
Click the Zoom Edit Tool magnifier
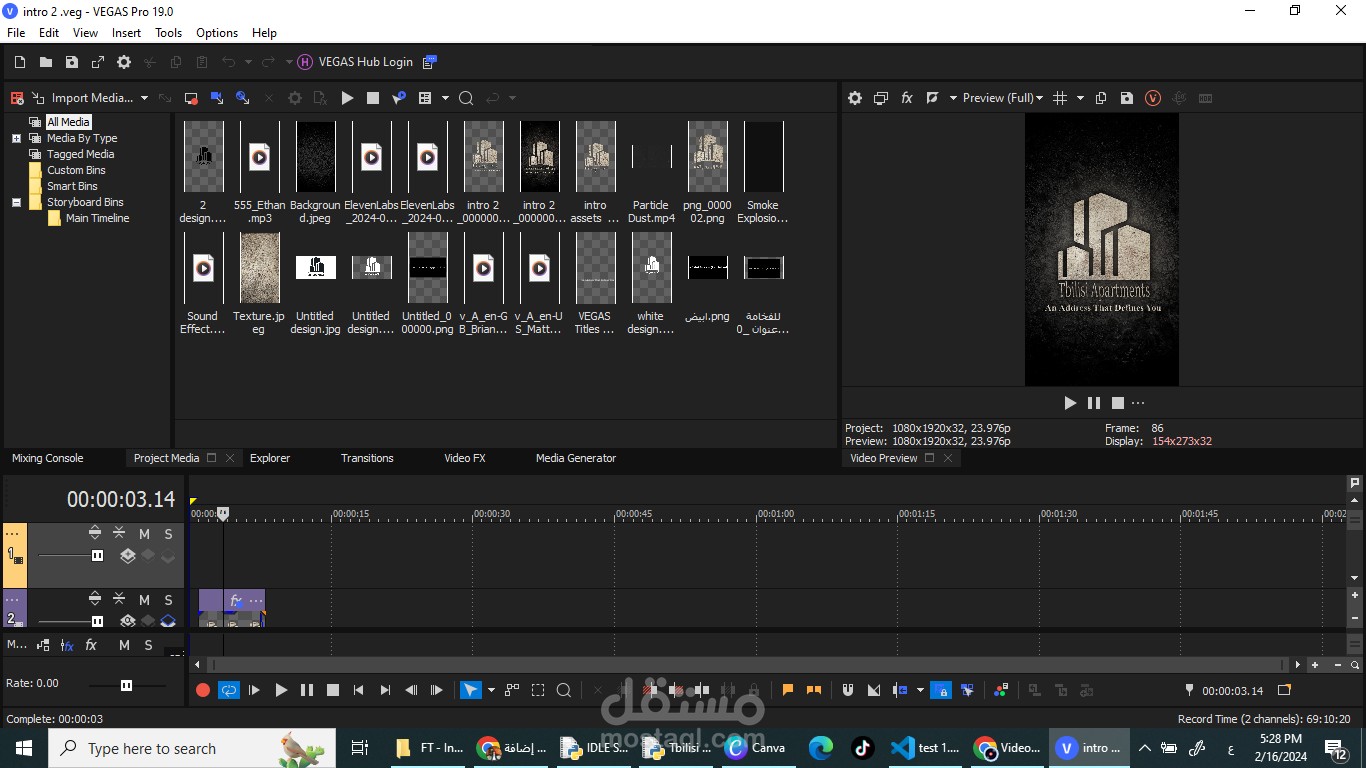pos(564,690)
